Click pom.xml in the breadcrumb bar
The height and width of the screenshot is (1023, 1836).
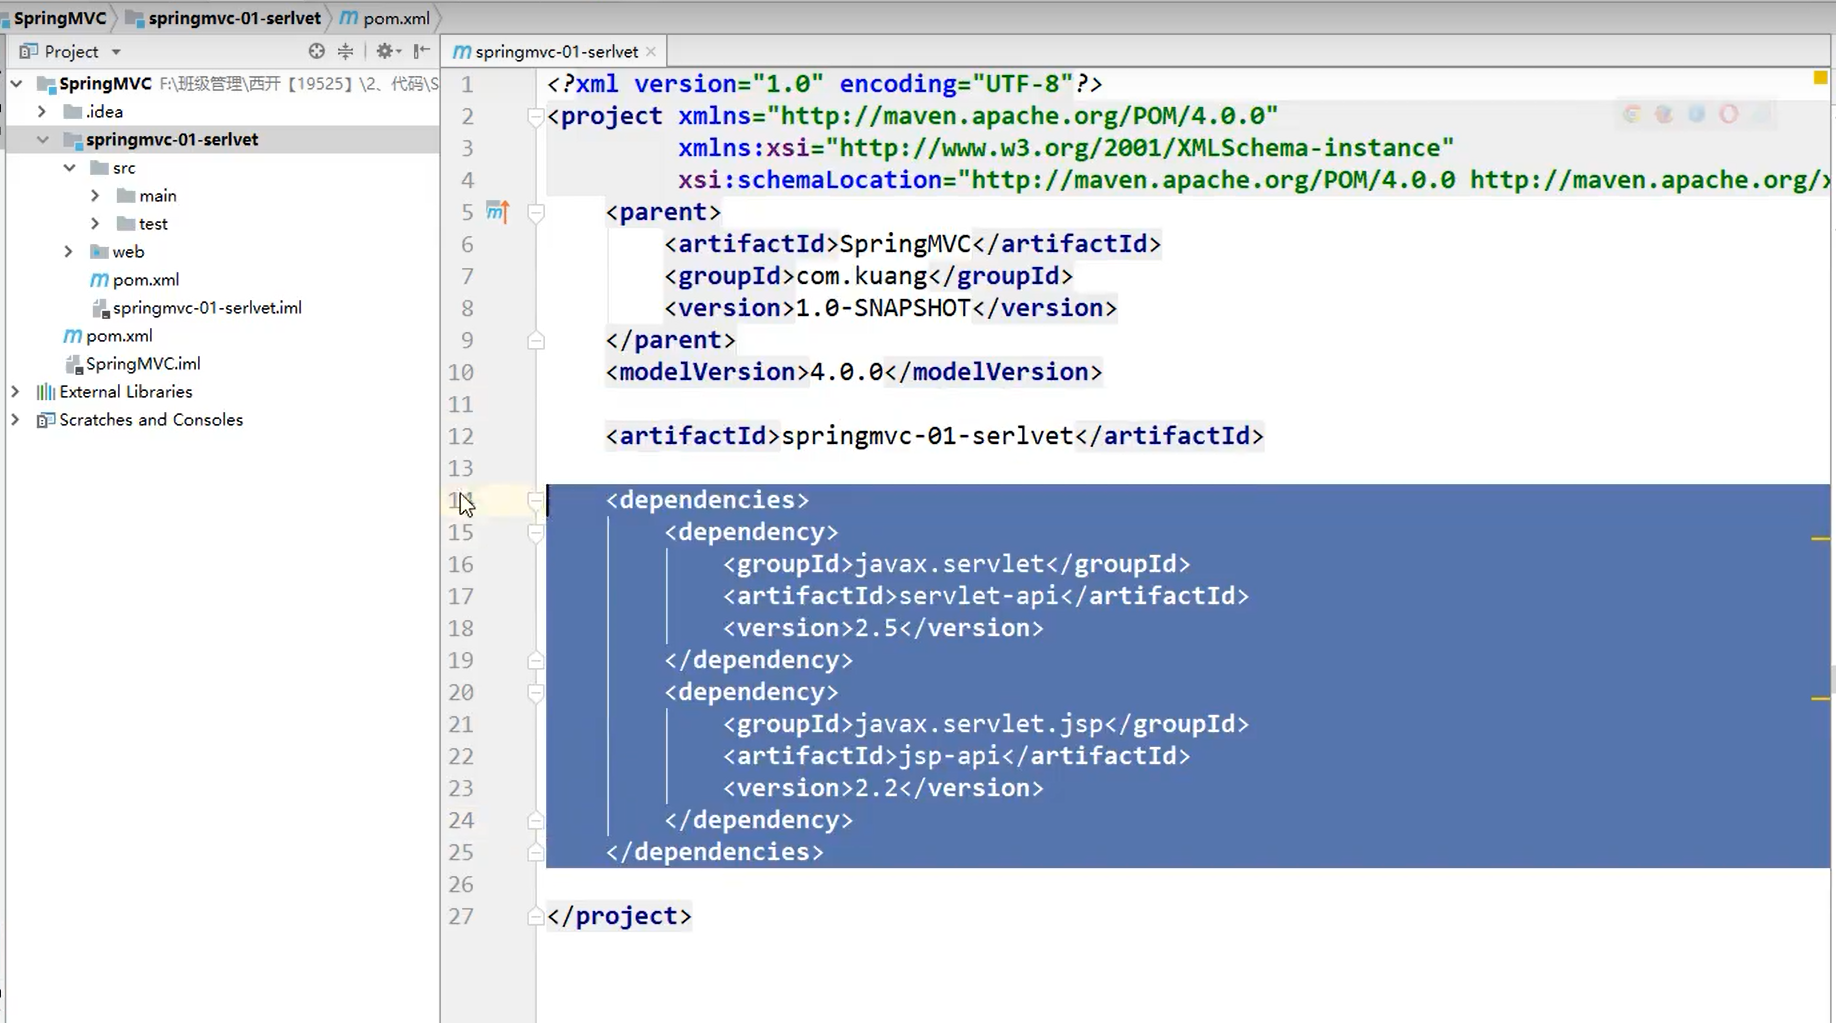[396, 18]
